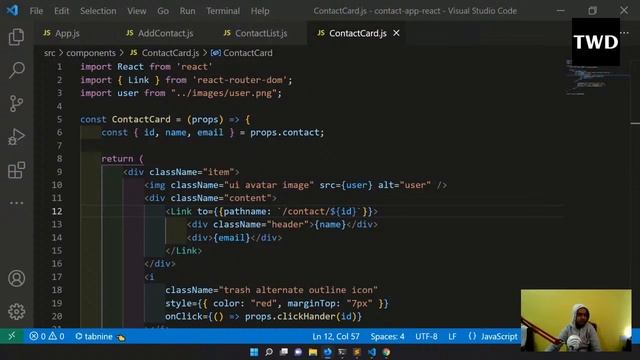
Task: Open editor More Actions ellipsis at top right
Action: point(624,33)
